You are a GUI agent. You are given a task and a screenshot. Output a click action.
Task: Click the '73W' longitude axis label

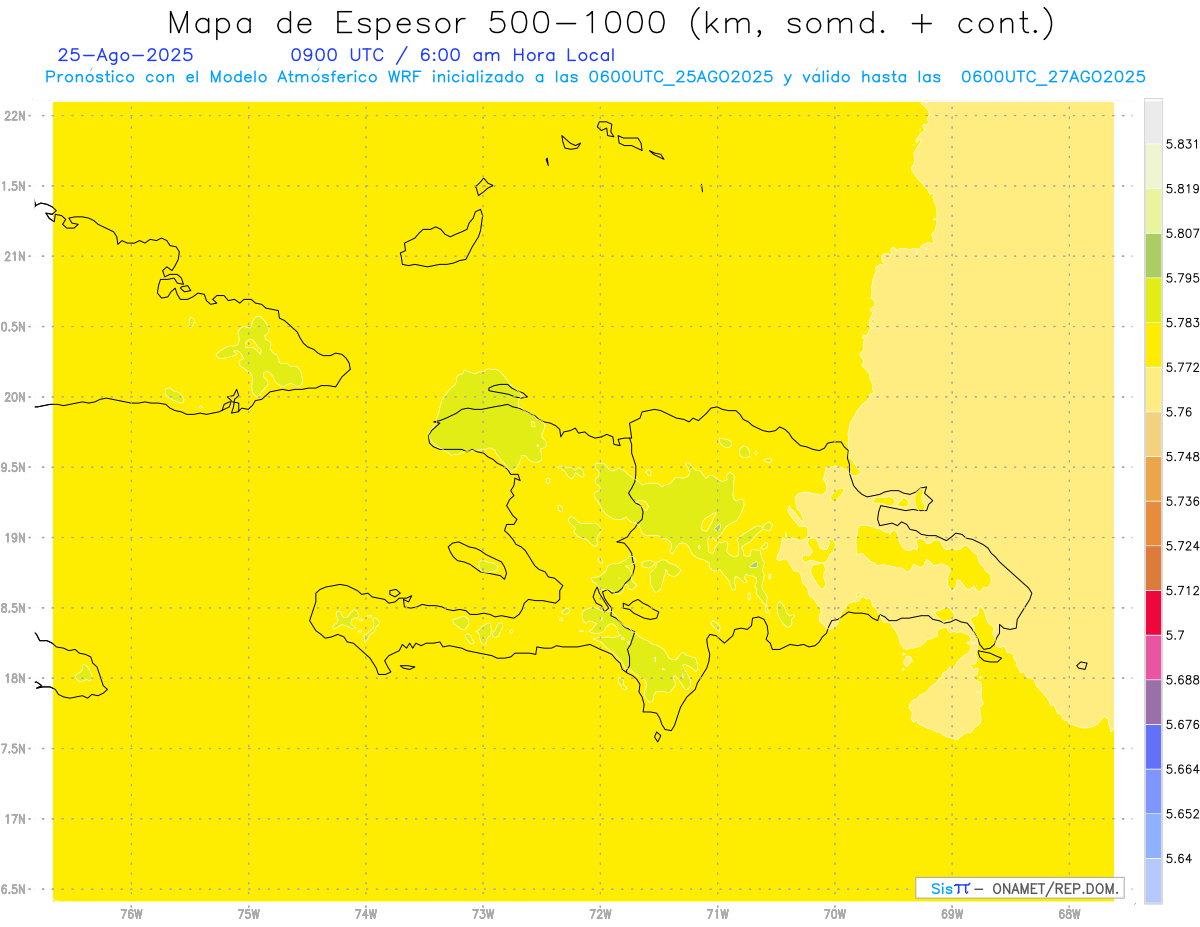483,914
